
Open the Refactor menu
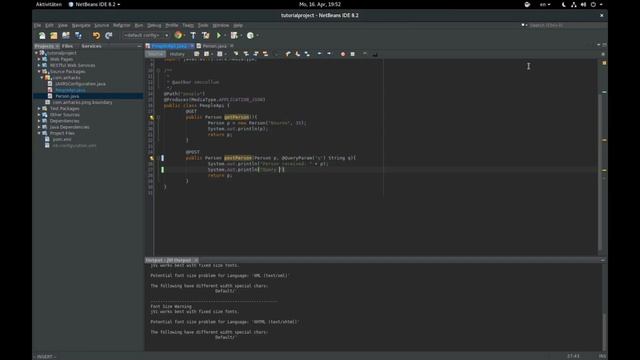click(x=122, y=25)
